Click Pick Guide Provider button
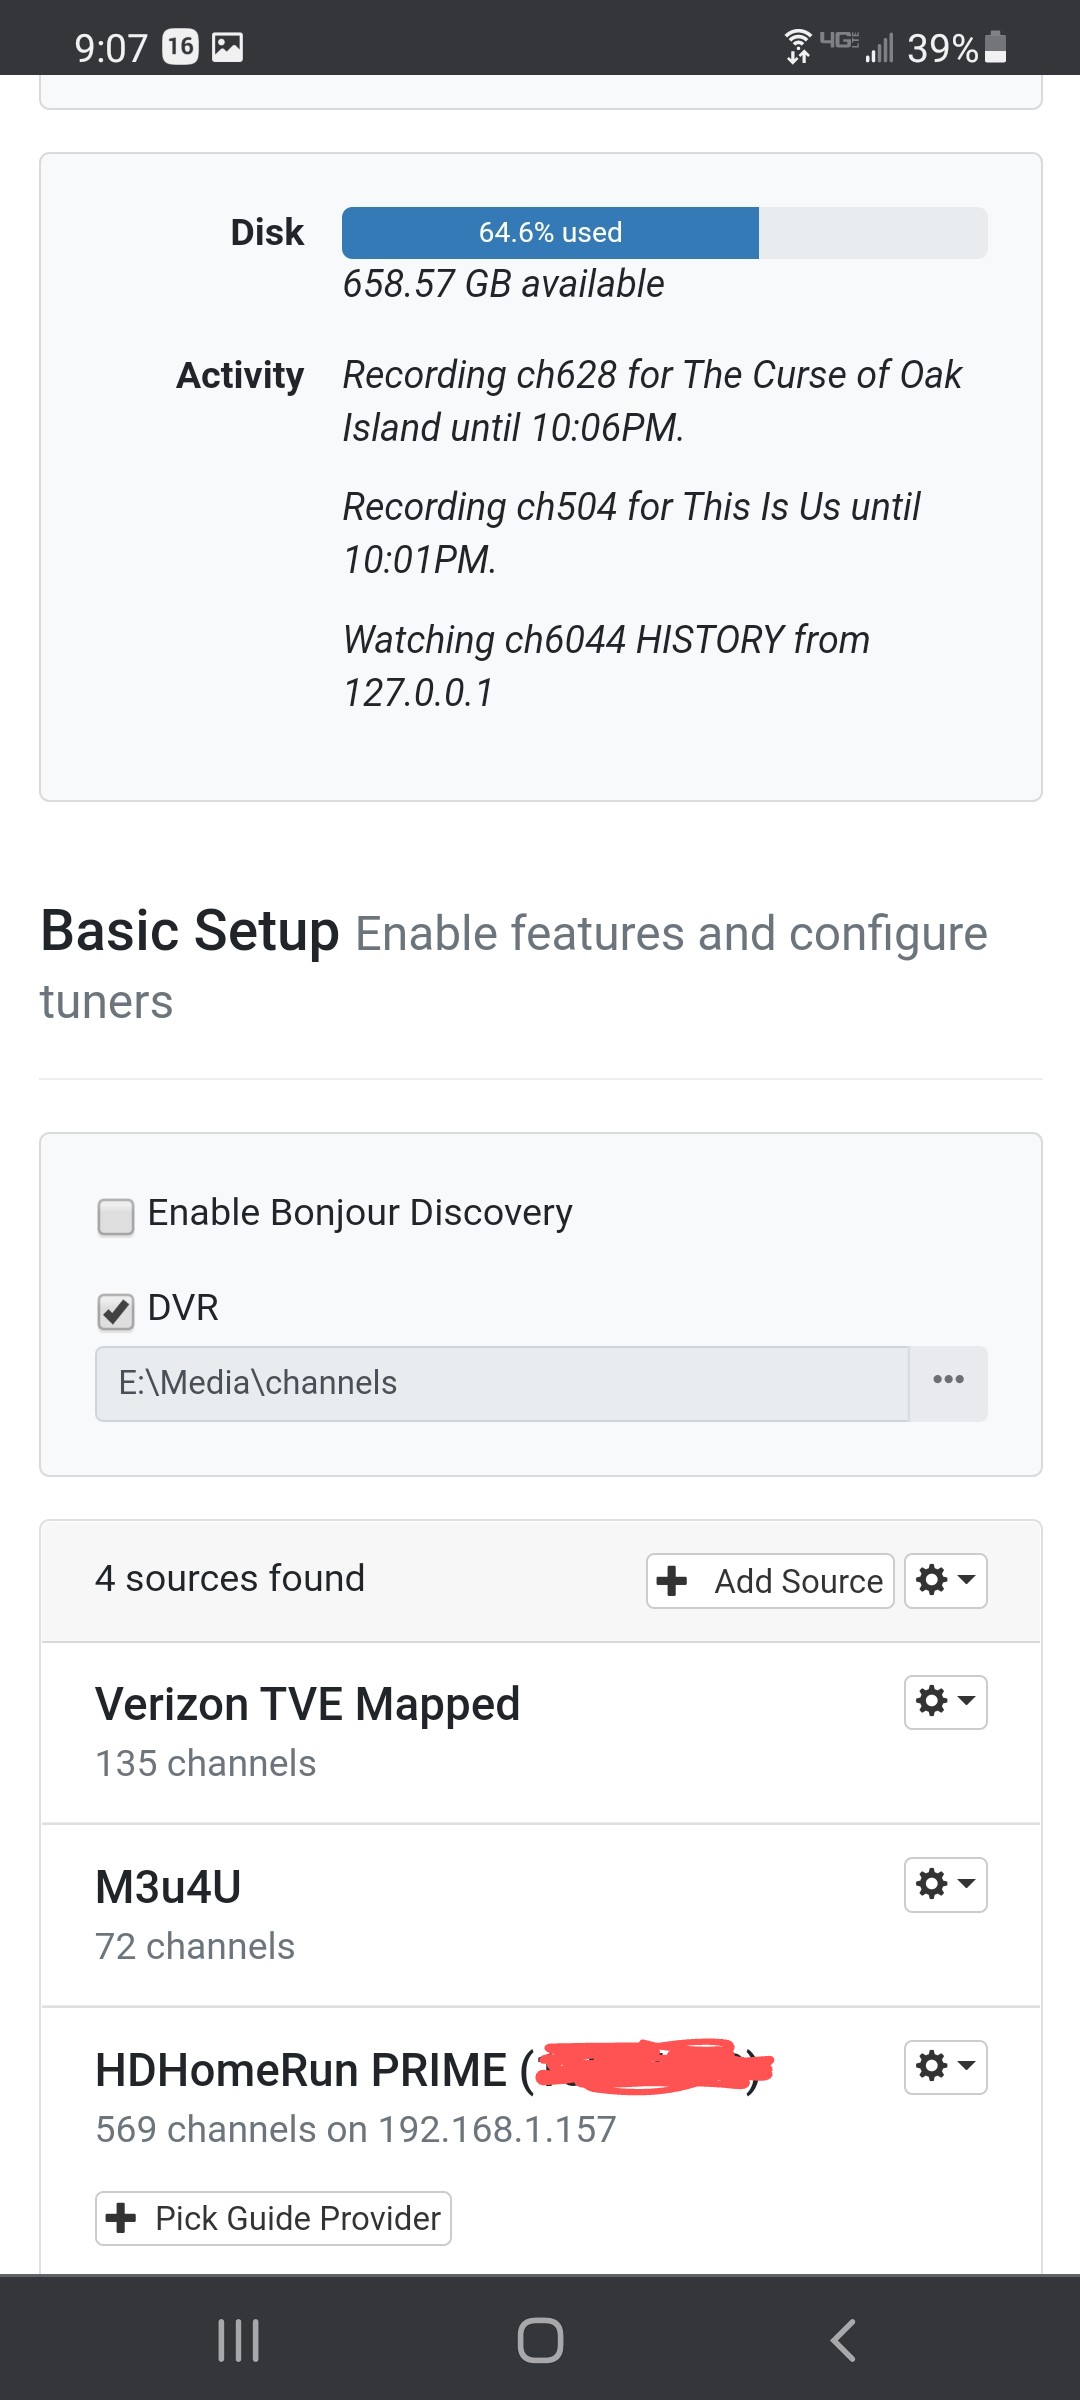 point(273,2218)
